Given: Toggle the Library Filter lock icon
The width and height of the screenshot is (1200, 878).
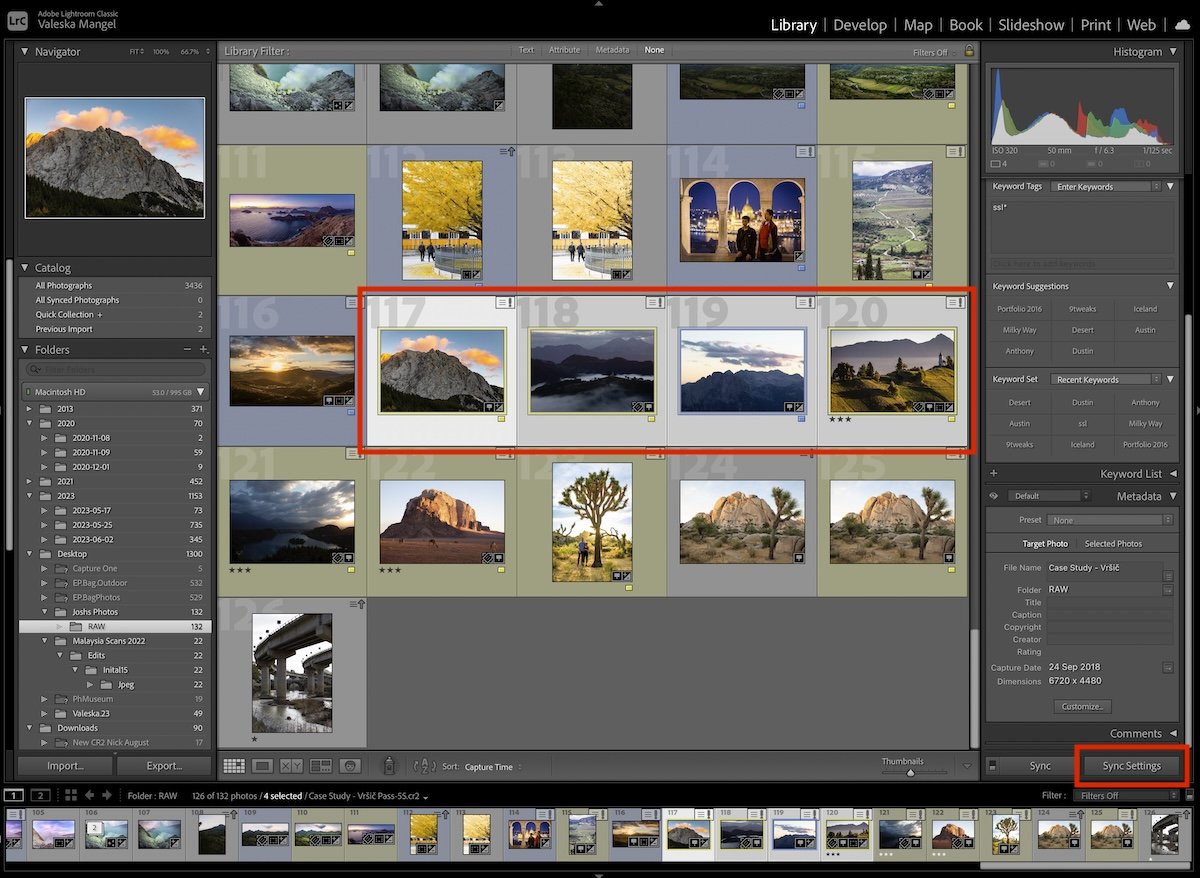Looking at the screenshot, I should (x=968, y=49).
